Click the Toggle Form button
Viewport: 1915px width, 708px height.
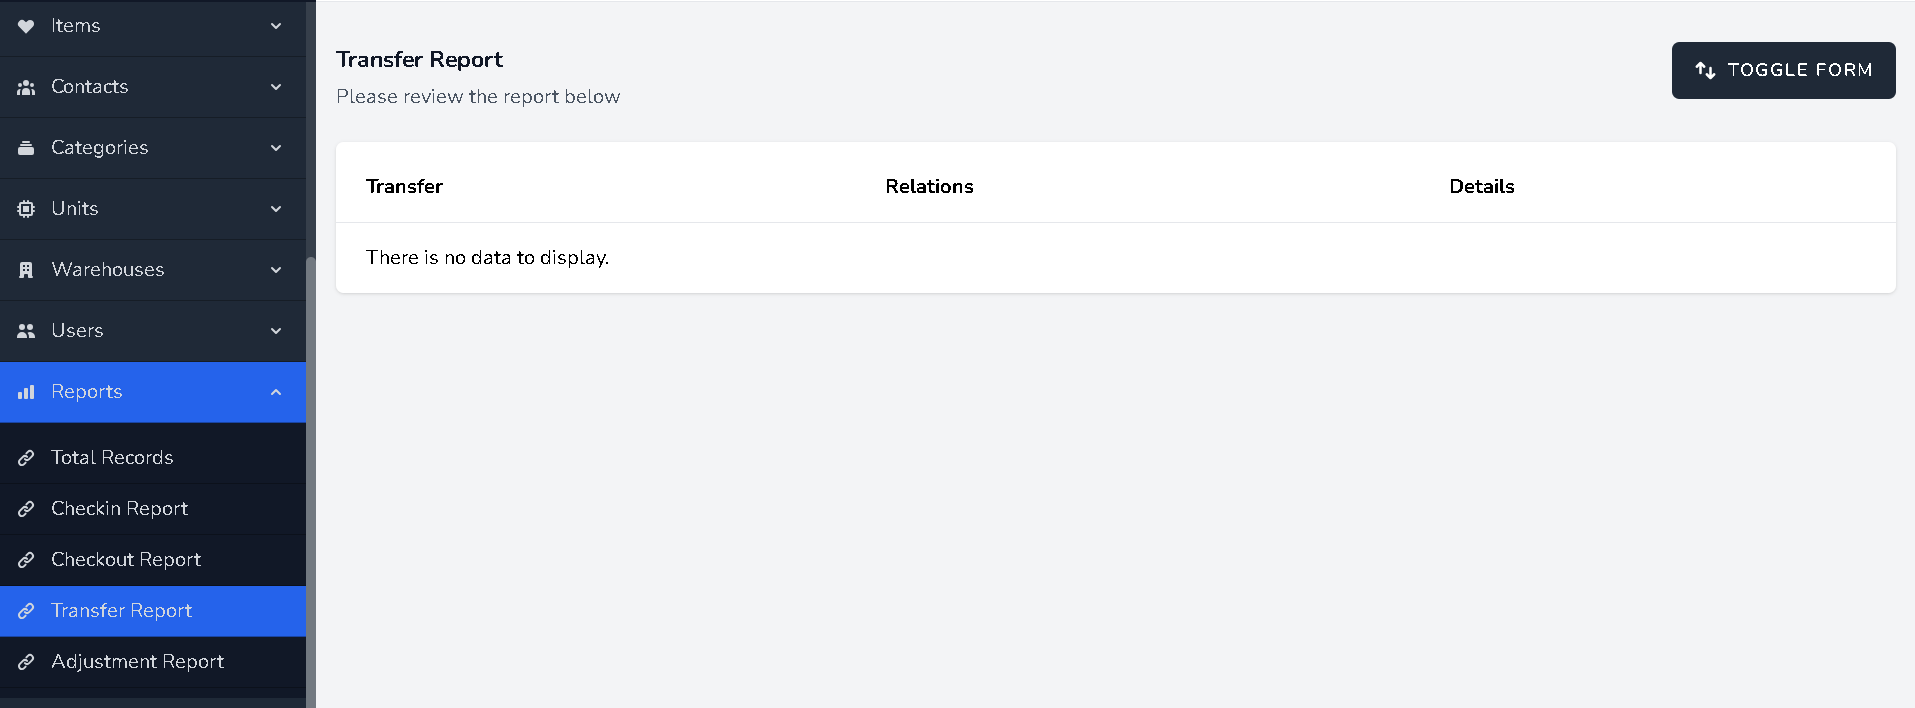(x=1783, y=70)
